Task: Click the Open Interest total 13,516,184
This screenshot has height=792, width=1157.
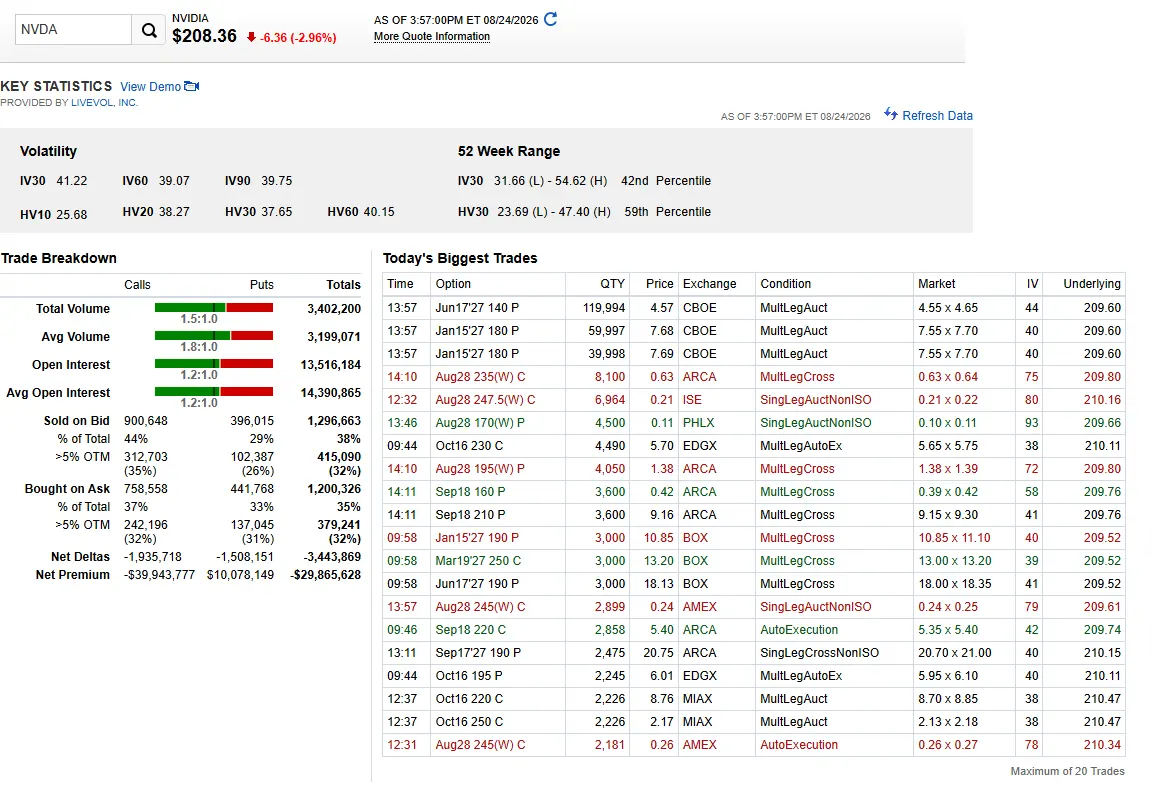Action: click(331, 365)
